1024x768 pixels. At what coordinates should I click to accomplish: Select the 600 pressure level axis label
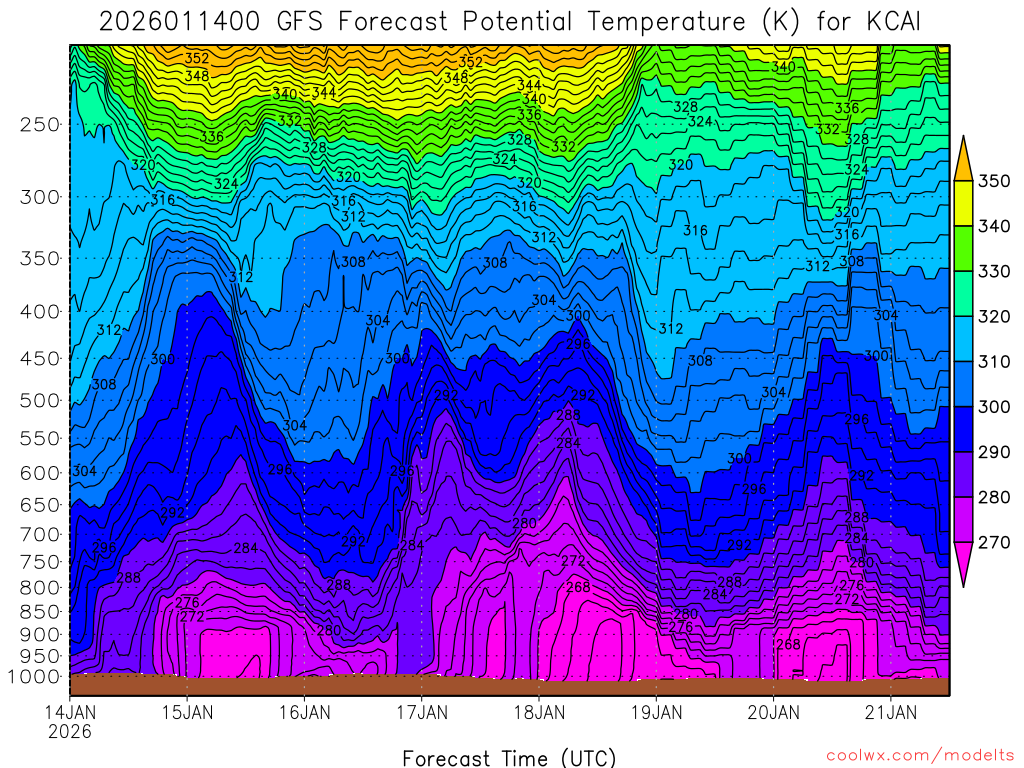(x=40, y=473)
